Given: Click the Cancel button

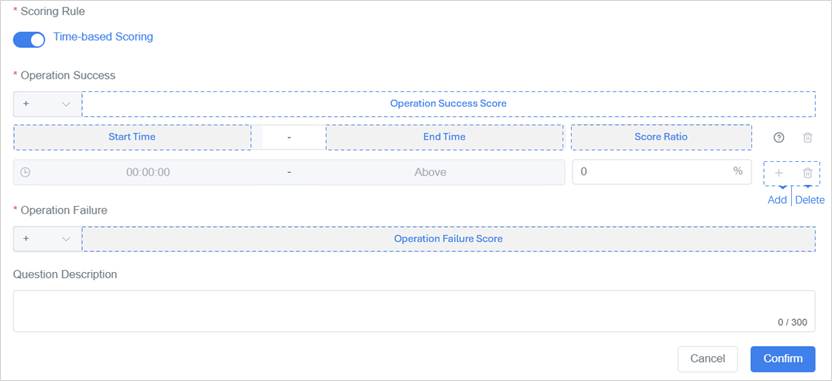Looking at the screenshot, I should pyautogui.click(x=707, y=359).
